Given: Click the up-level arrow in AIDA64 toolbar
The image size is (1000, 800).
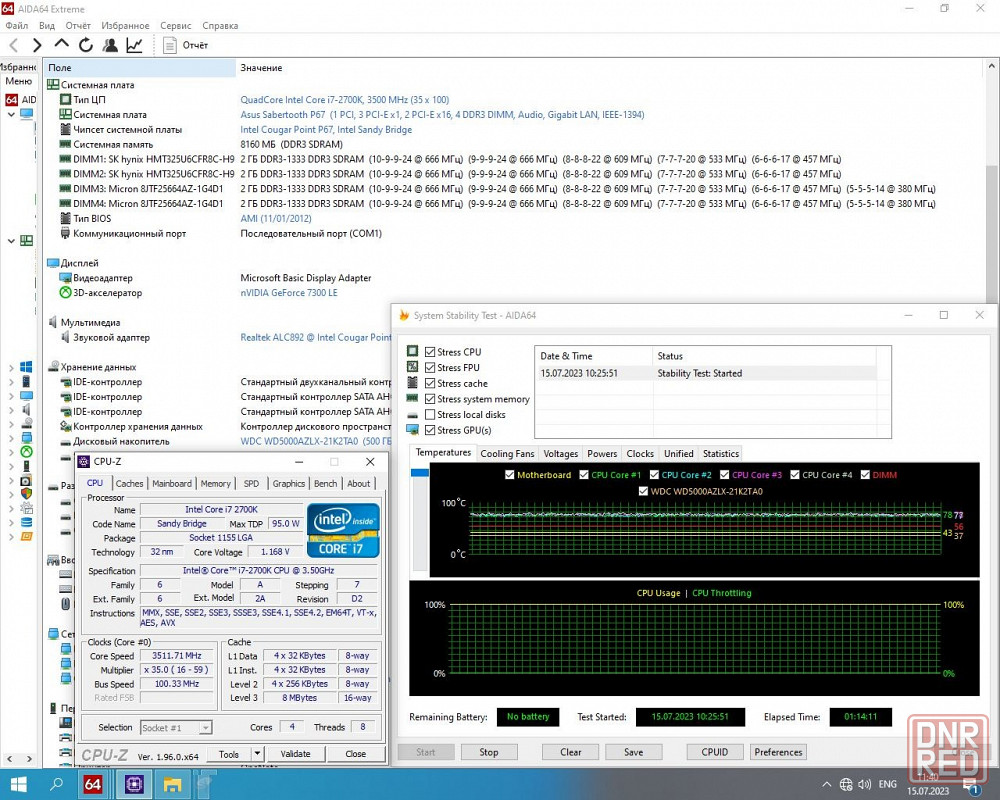Looking at the screenshot, I should (x=61, y=44).
